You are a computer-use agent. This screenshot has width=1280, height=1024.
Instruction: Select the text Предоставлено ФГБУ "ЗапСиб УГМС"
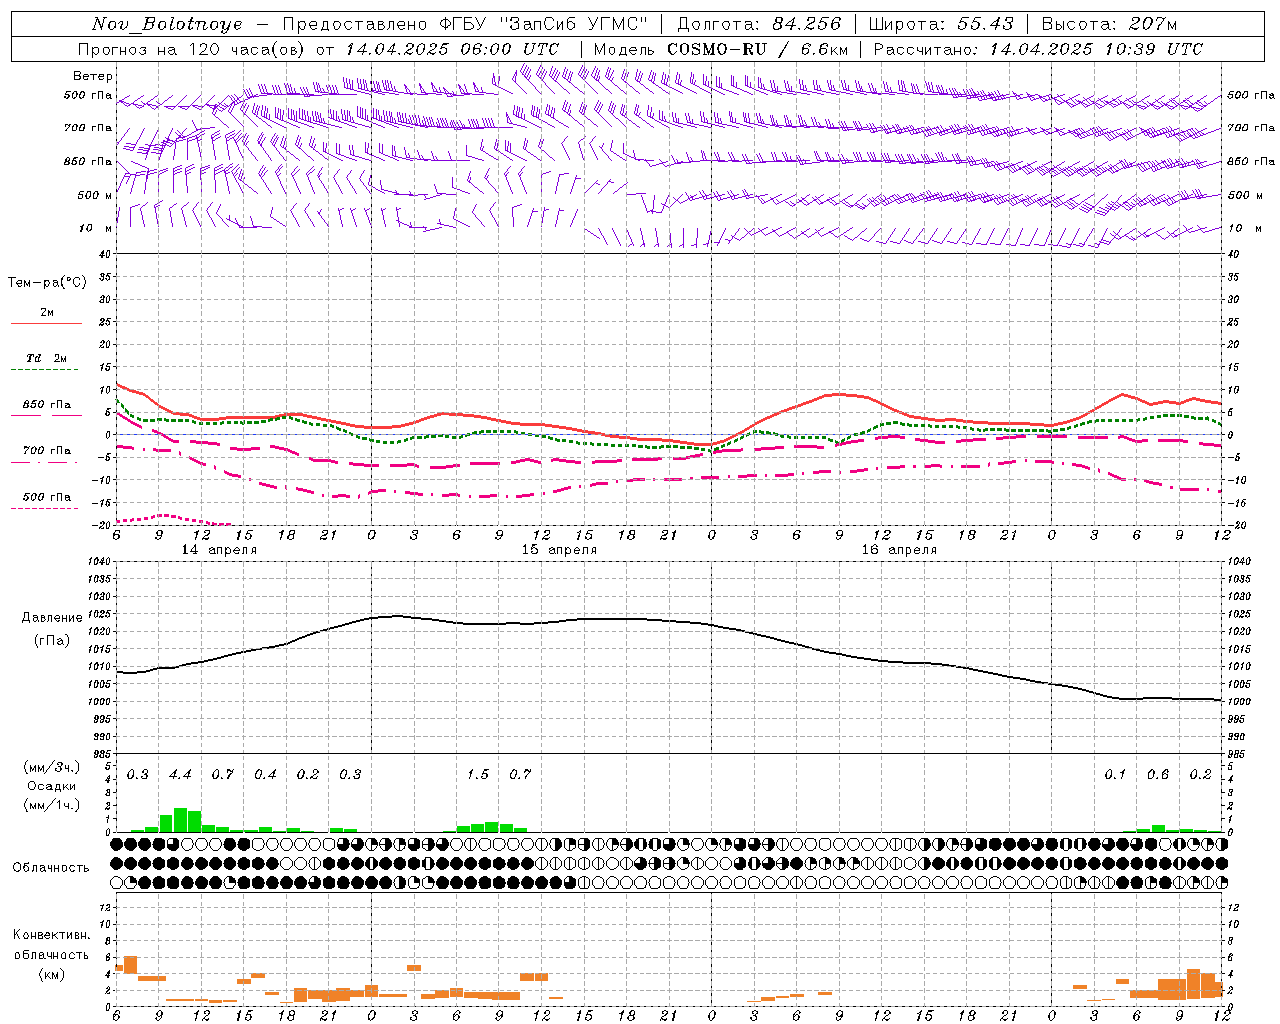[x=465, y=24]
